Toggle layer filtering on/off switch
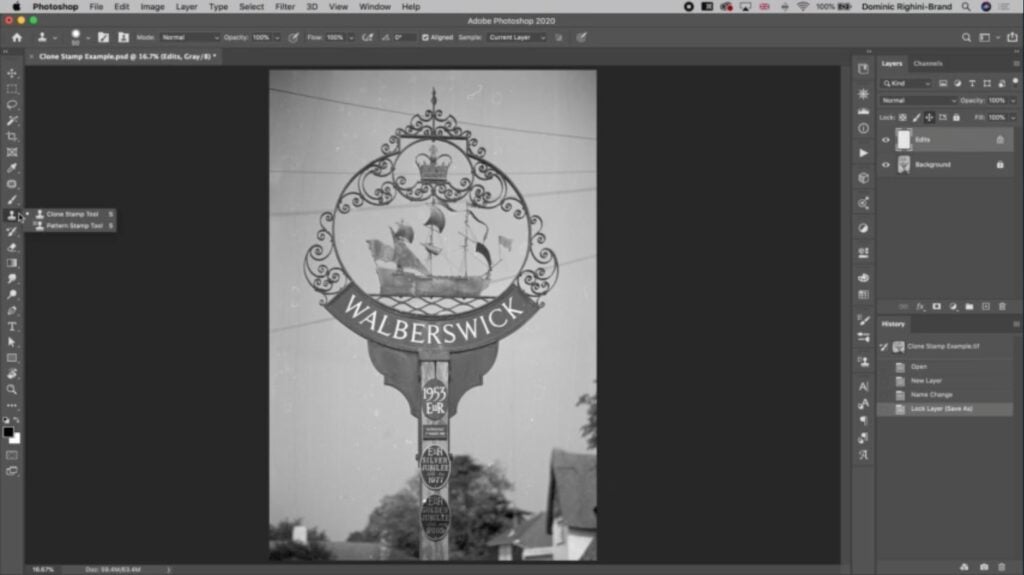Image resolution: width=1024 pixels, height=575 pixels. tap(1016, 82)
